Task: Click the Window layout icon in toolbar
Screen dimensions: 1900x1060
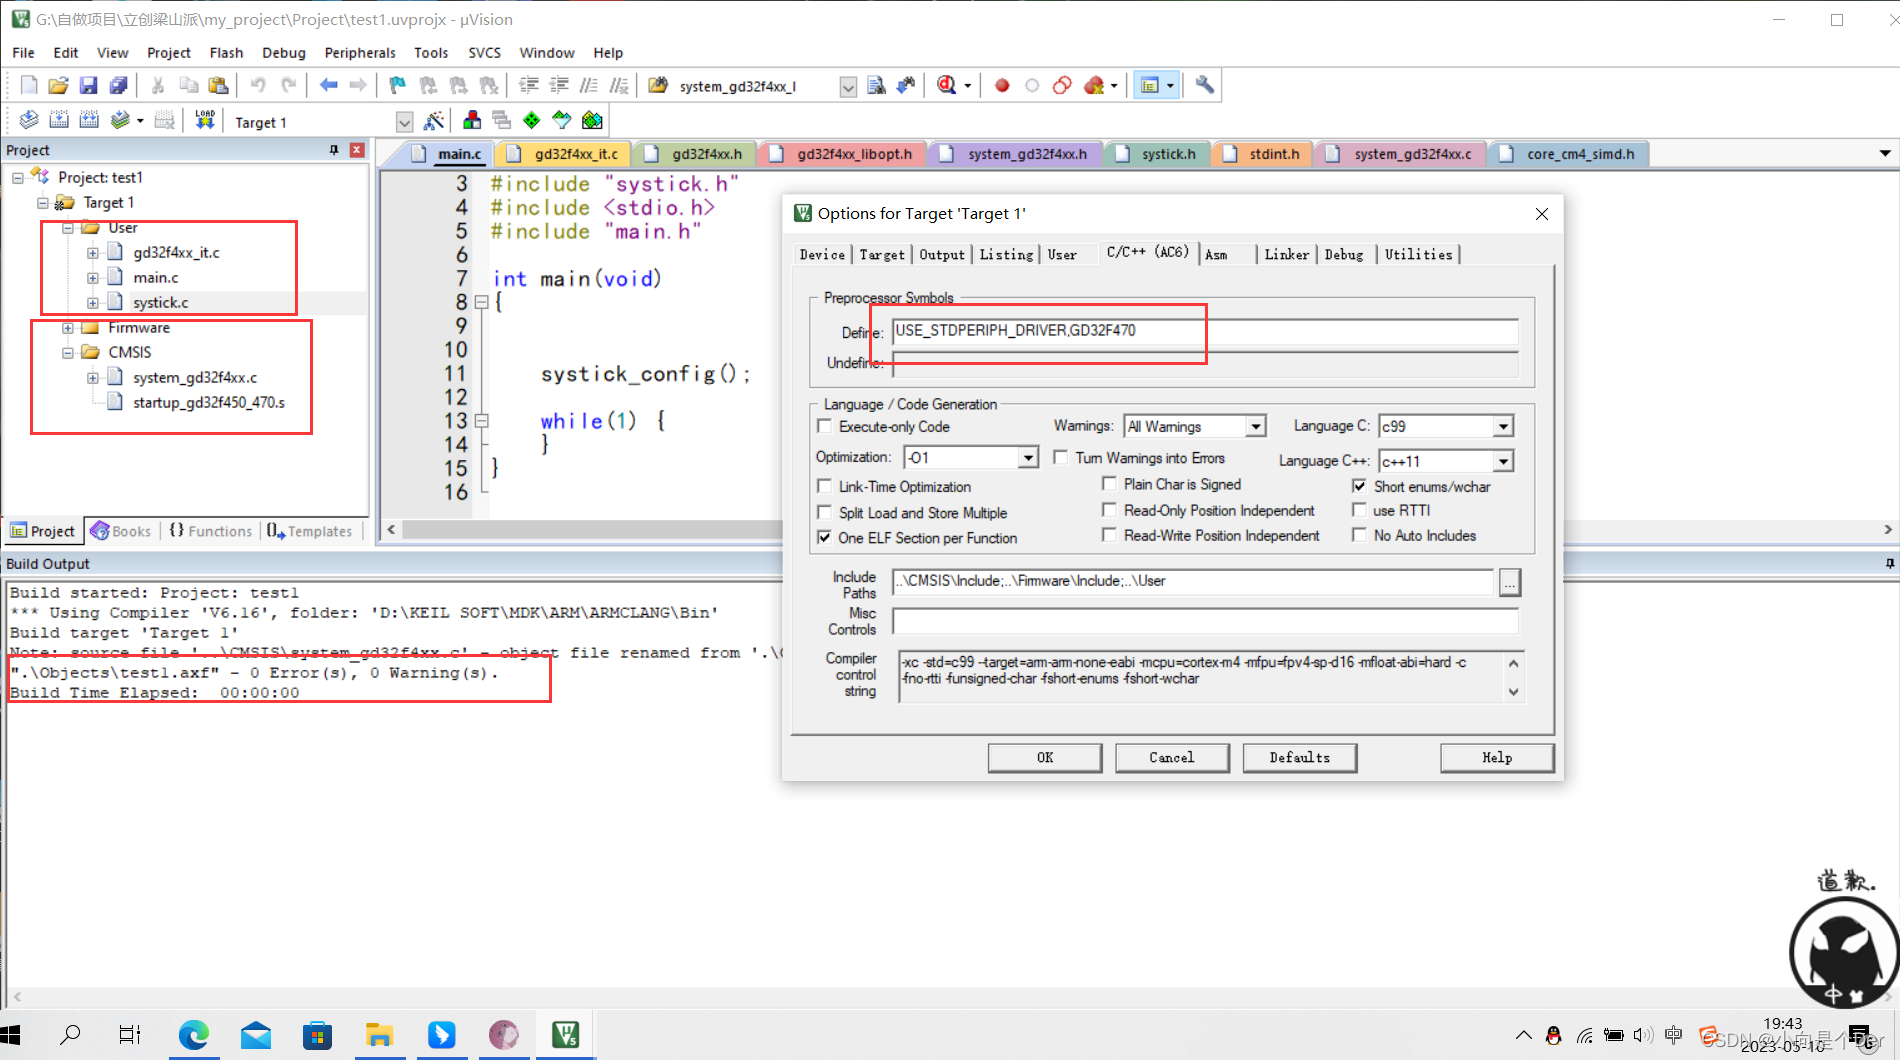Action: pos(1150,86)
